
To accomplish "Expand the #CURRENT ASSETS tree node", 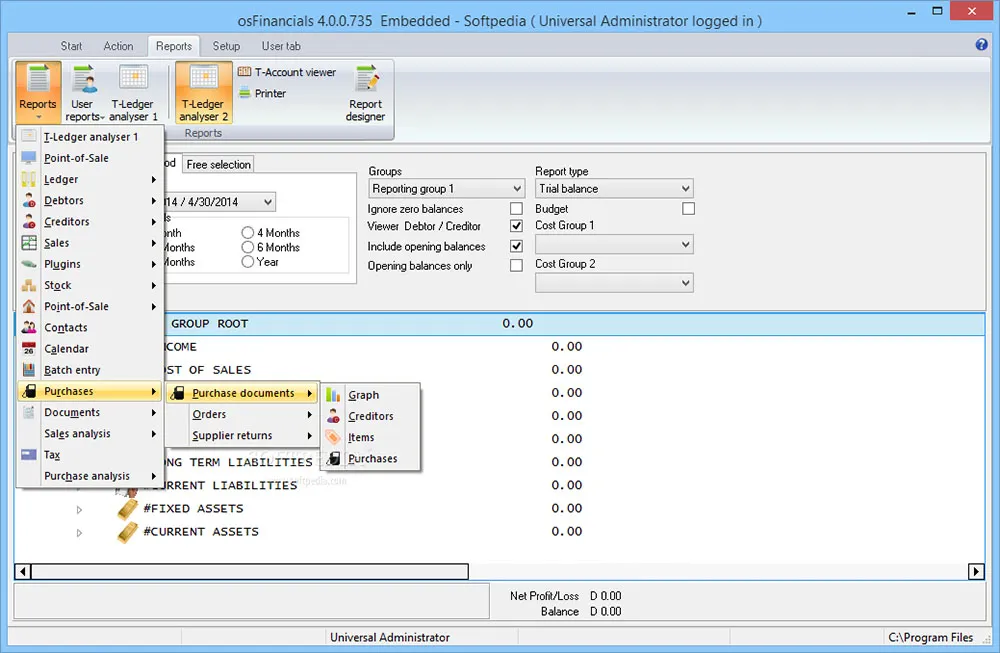I will [x=79, y=533].
